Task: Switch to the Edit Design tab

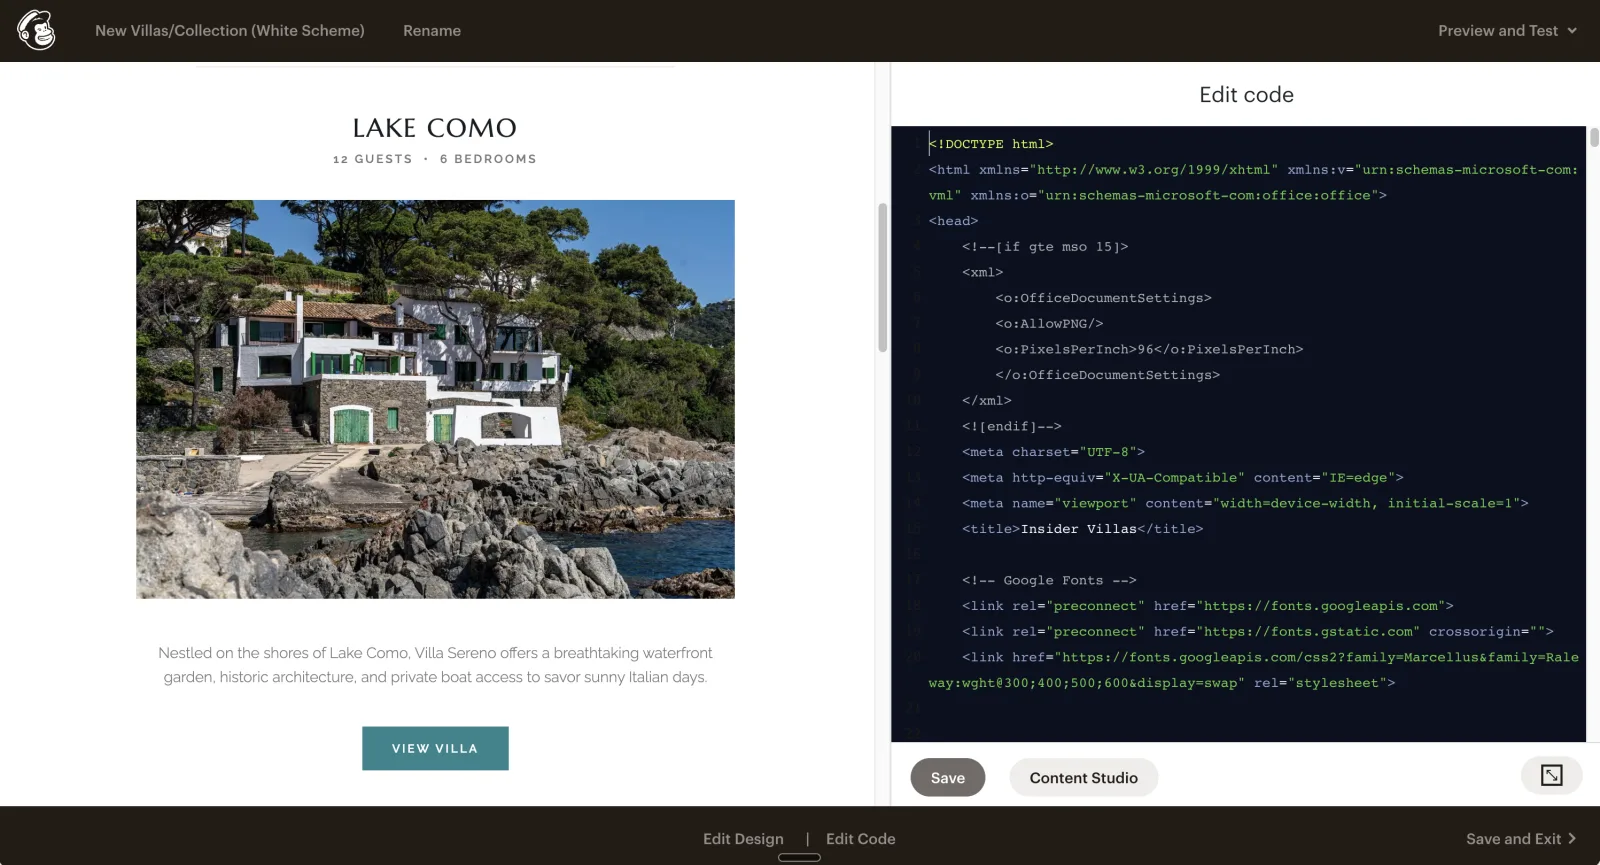Action: 743,839
